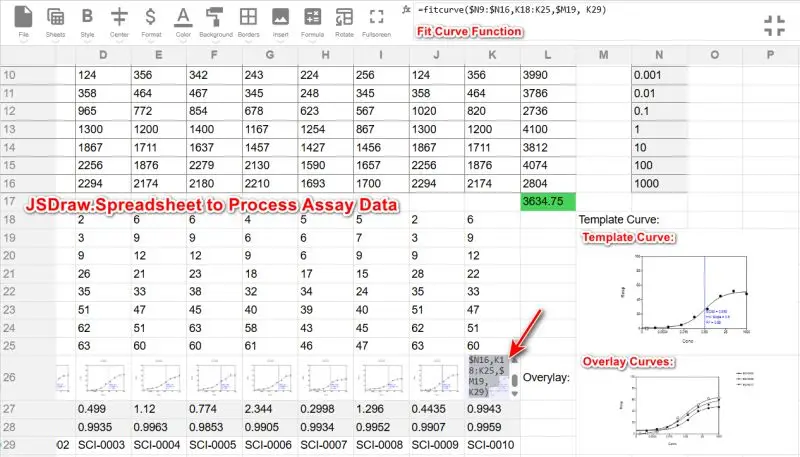
Task: Click curve thumbnail in column D row 26
Action: [103, 378]
